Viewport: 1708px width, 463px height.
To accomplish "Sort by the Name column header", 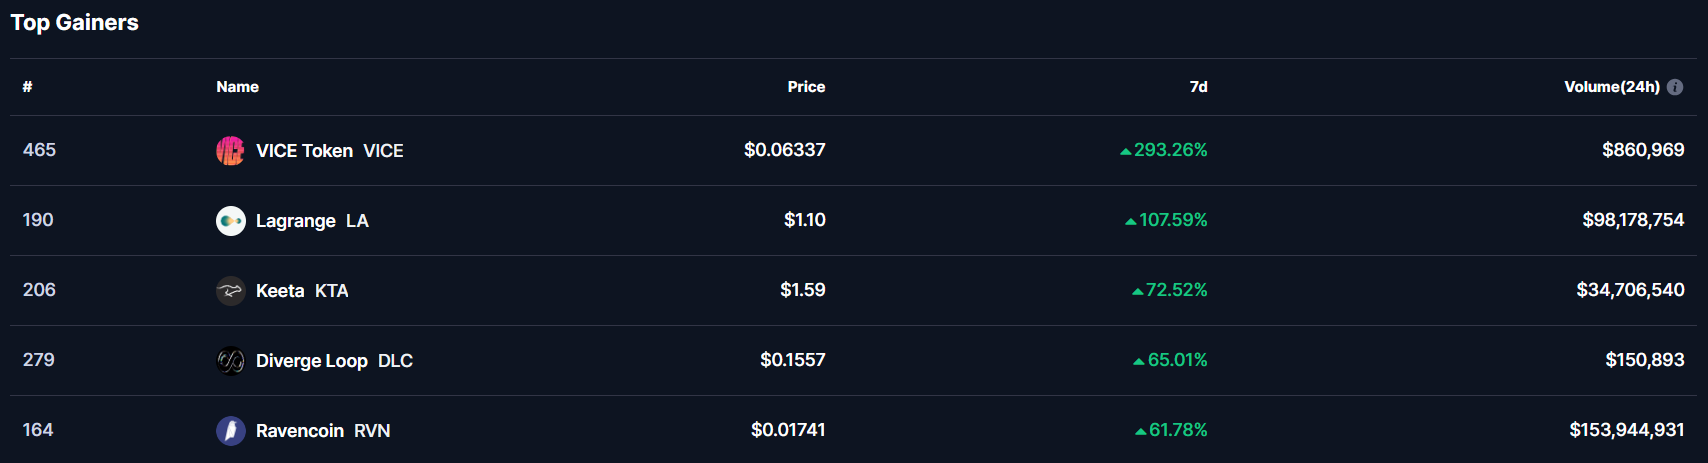I will coord(238,87).
